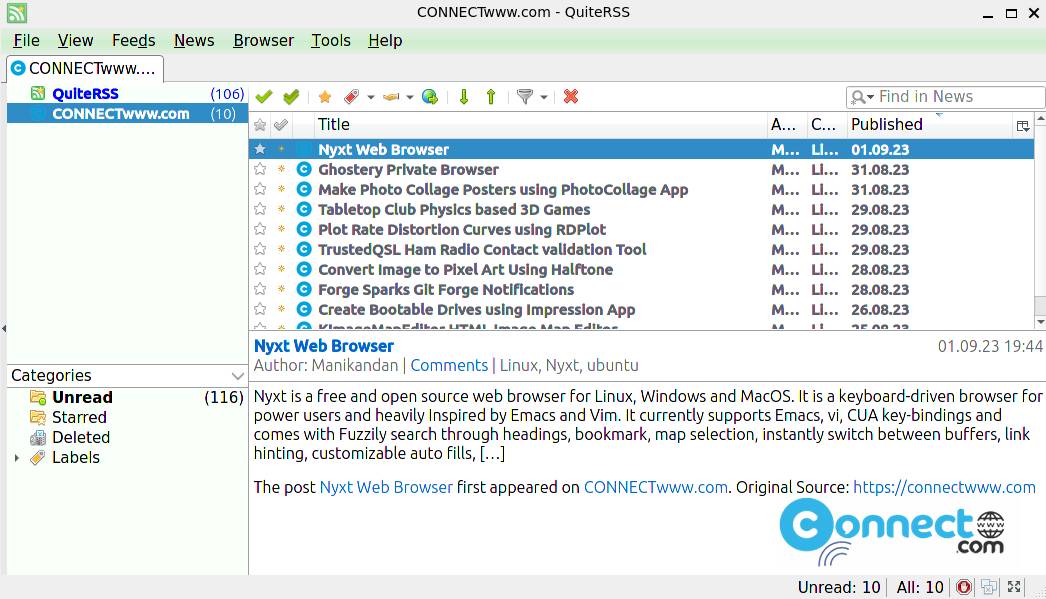Select the CONNECTwww.com feed in tree

point(127,113)
